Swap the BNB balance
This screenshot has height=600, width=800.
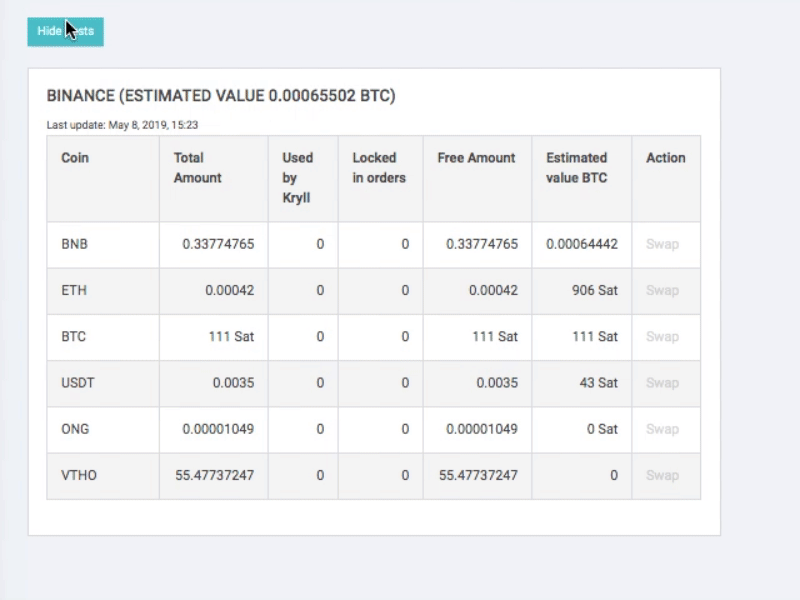662,244
